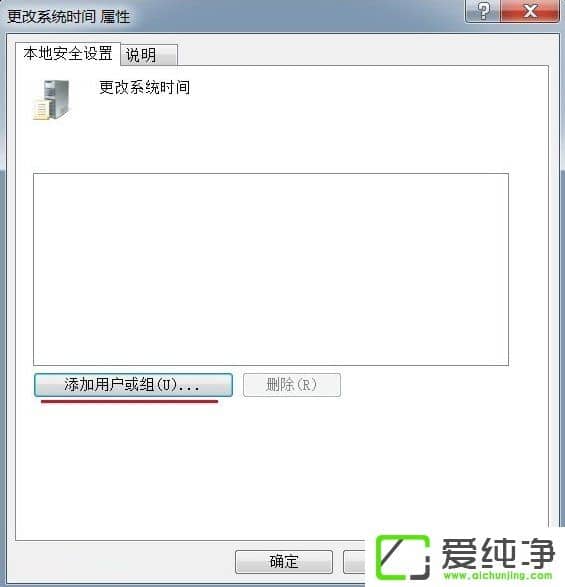
Task: Click the 爱纯净 watermark text
Action: tap(498, 553)
